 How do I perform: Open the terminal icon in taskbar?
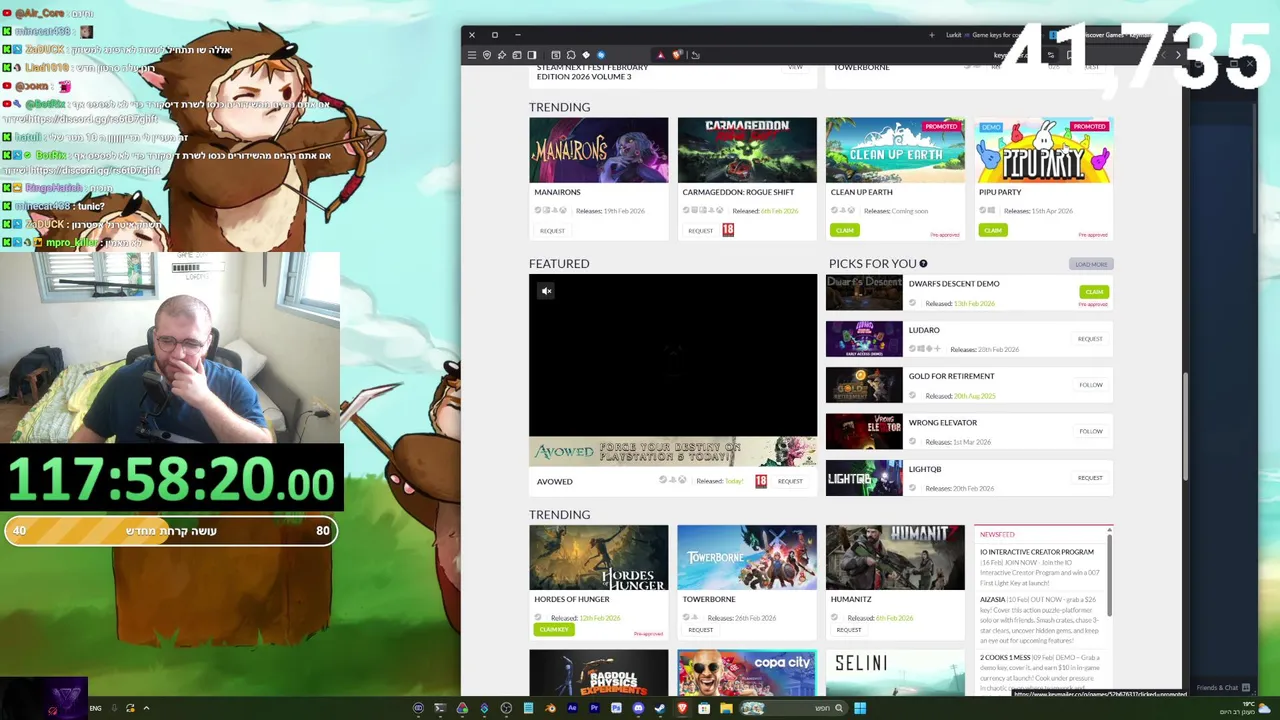(x=440, y=708)
